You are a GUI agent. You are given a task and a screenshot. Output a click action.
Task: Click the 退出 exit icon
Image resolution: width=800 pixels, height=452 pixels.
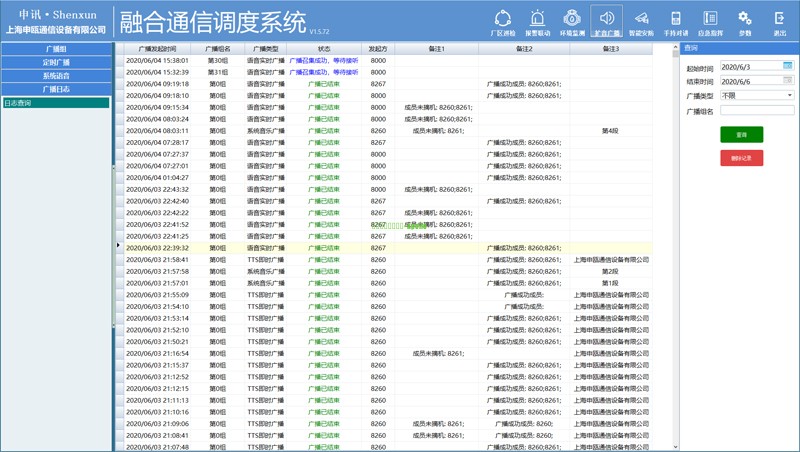click(x=779, y=19)
